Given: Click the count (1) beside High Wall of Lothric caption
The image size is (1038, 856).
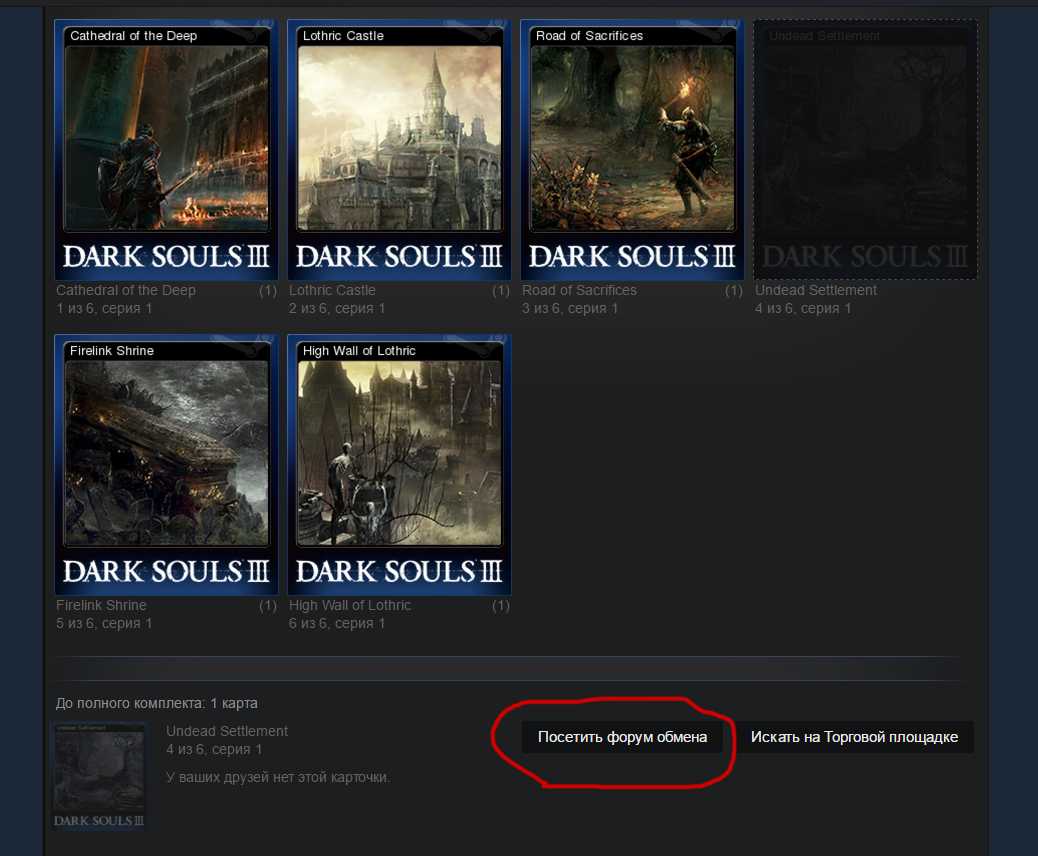Looking at the screenshot, I should (x=501, y=605).
